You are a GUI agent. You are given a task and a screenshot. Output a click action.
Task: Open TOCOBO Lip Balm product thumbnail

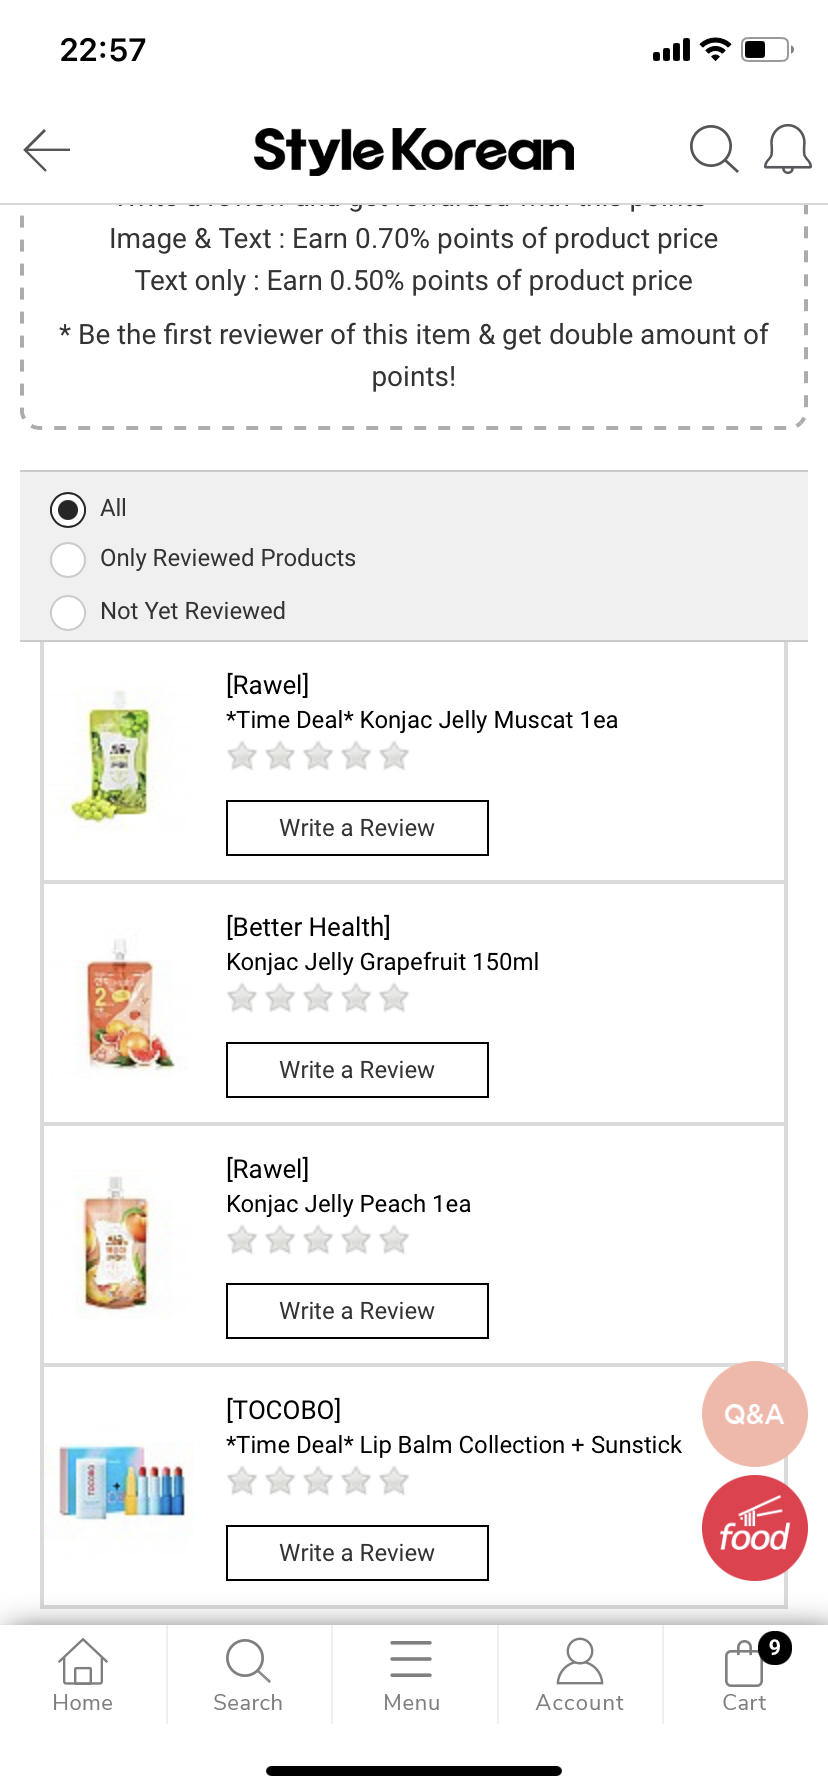pos(122,1480)
